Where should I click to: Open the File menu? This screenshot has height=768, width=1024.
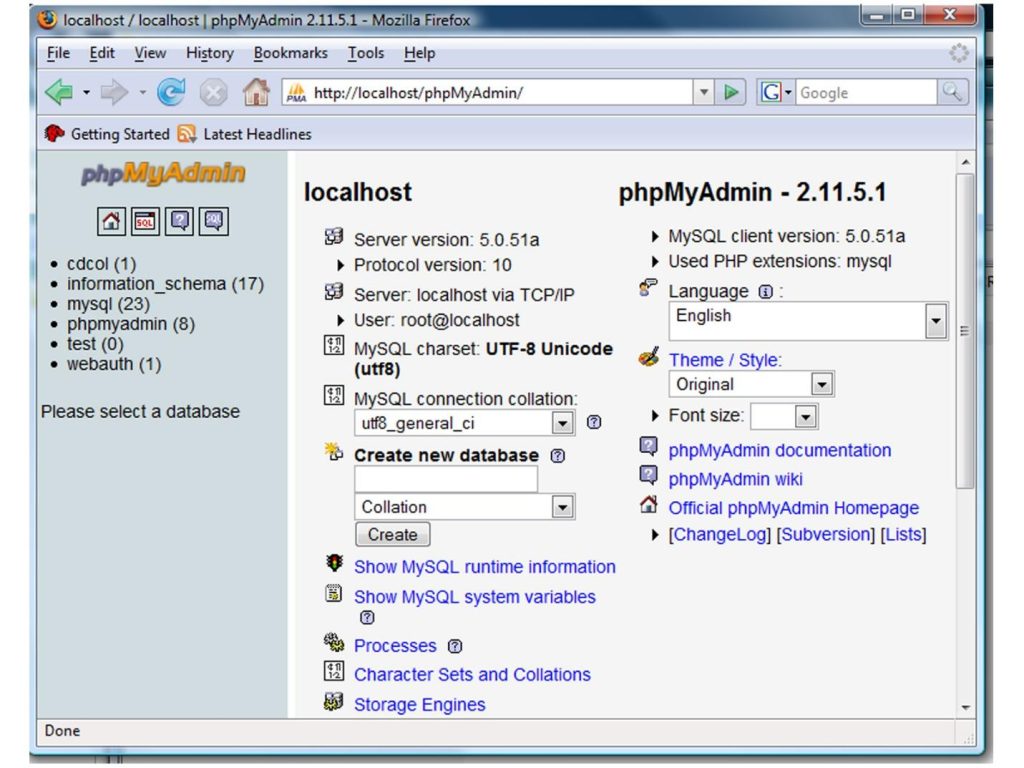pyautogui.click(x=58, y=53)
